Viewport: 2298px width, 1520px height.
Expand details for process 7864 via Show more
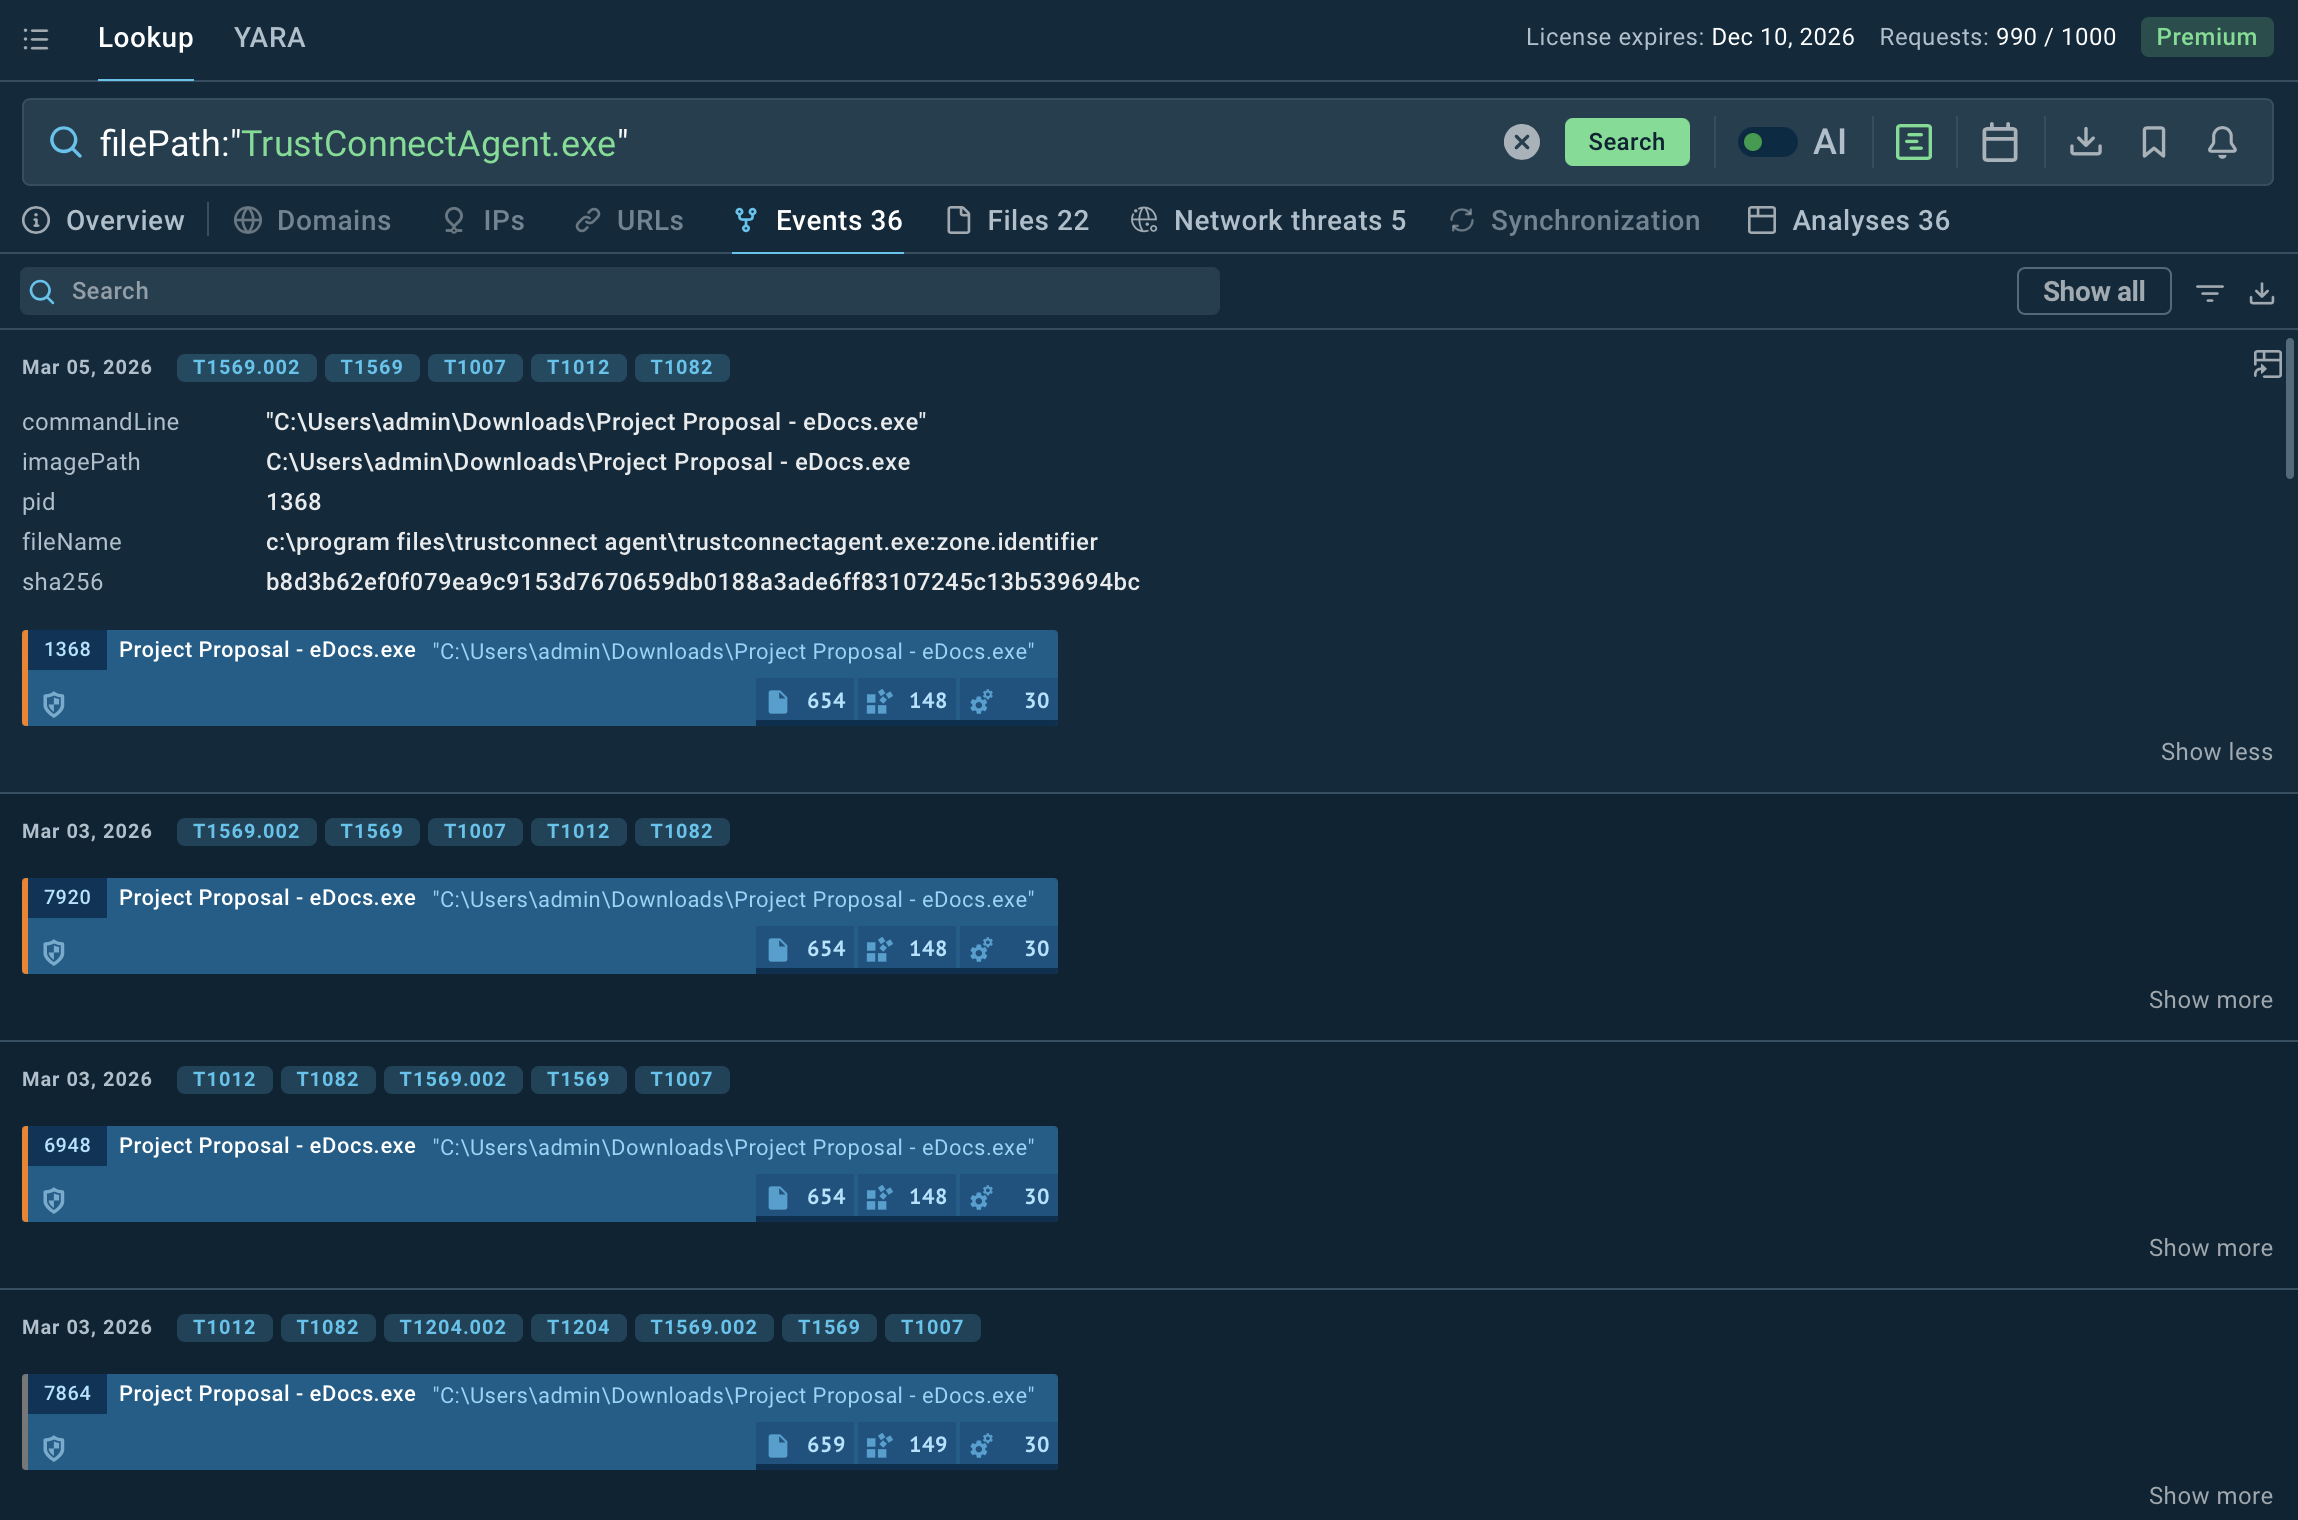(x=2210, y=1495)
